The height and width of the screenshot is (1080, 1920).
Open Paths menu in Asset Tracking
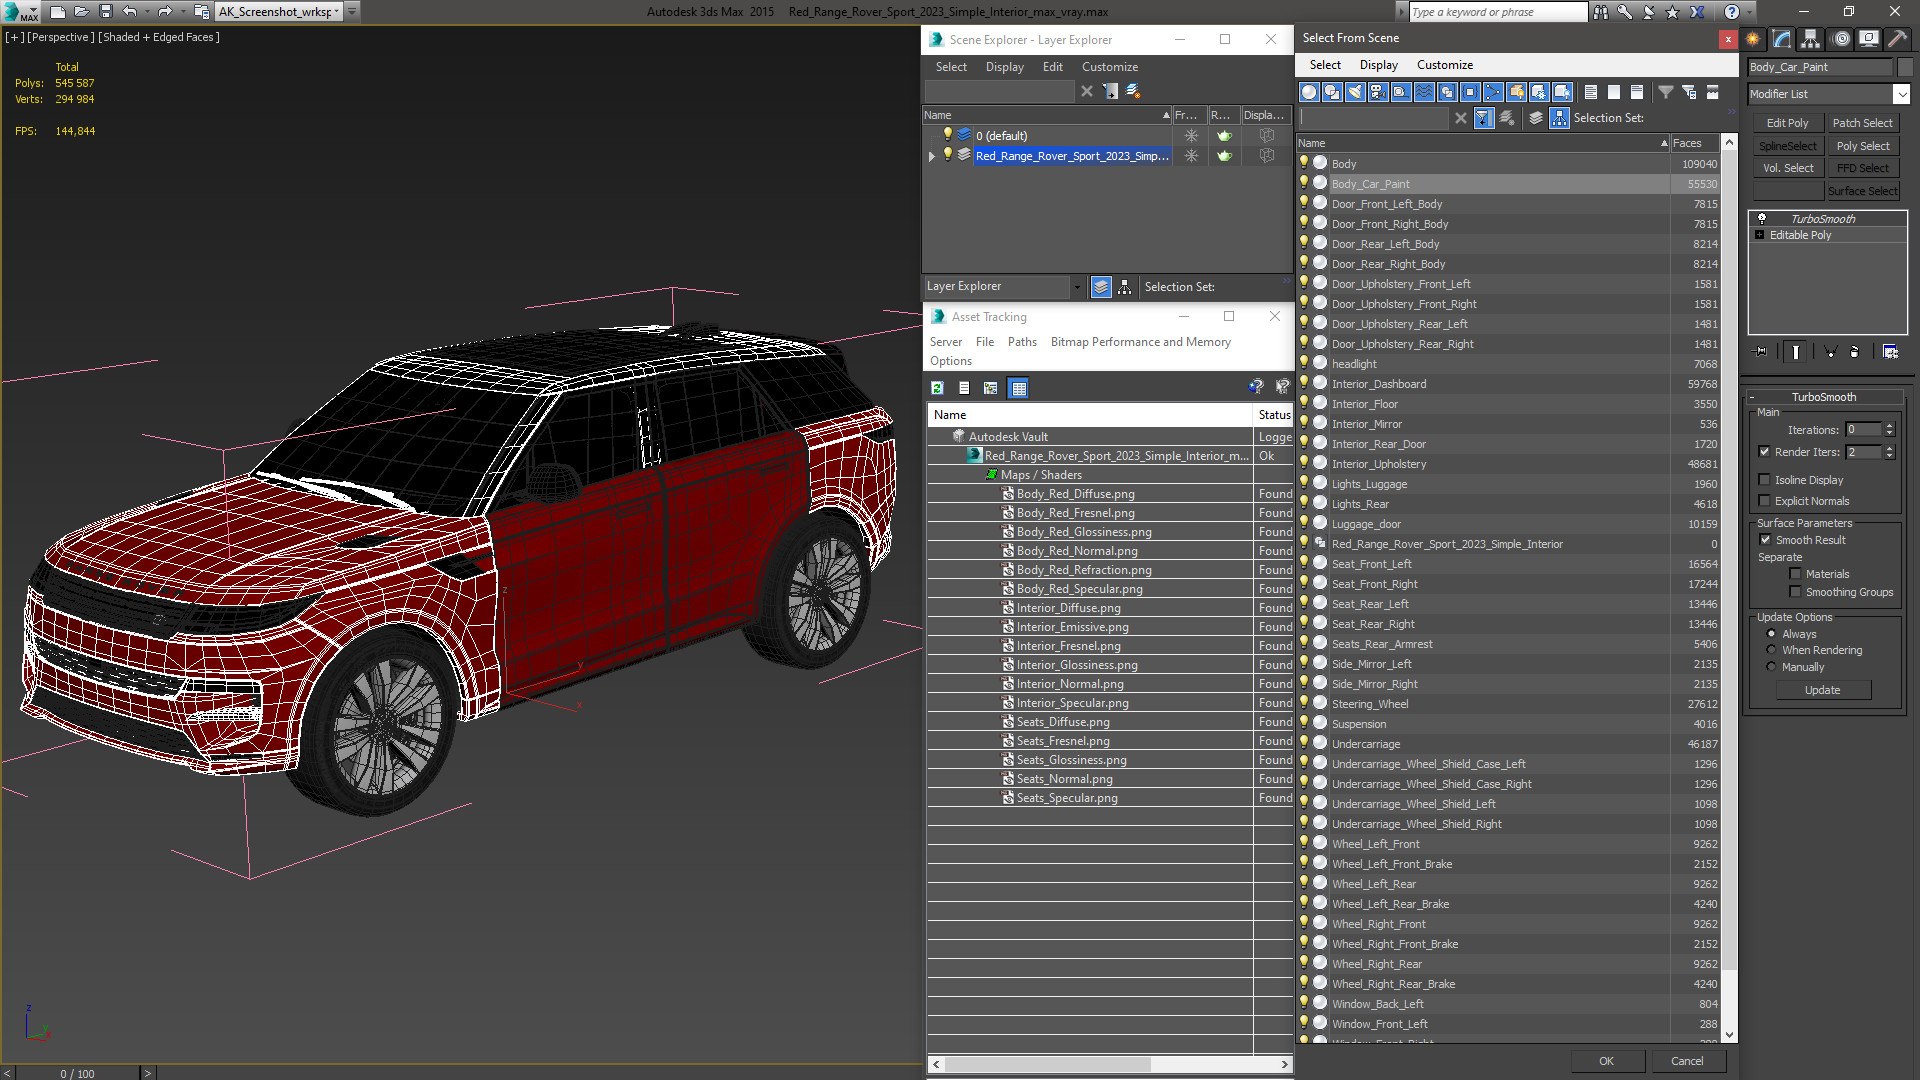tap(1022, 342)
